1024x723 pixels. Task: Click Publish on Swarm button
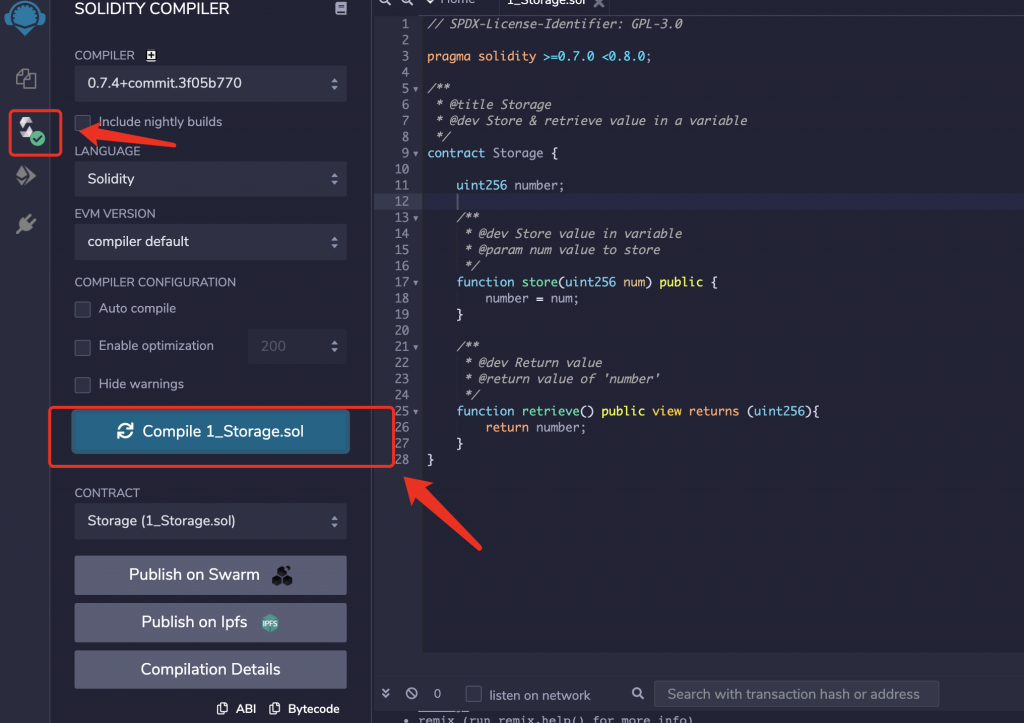tap(210, 575)
